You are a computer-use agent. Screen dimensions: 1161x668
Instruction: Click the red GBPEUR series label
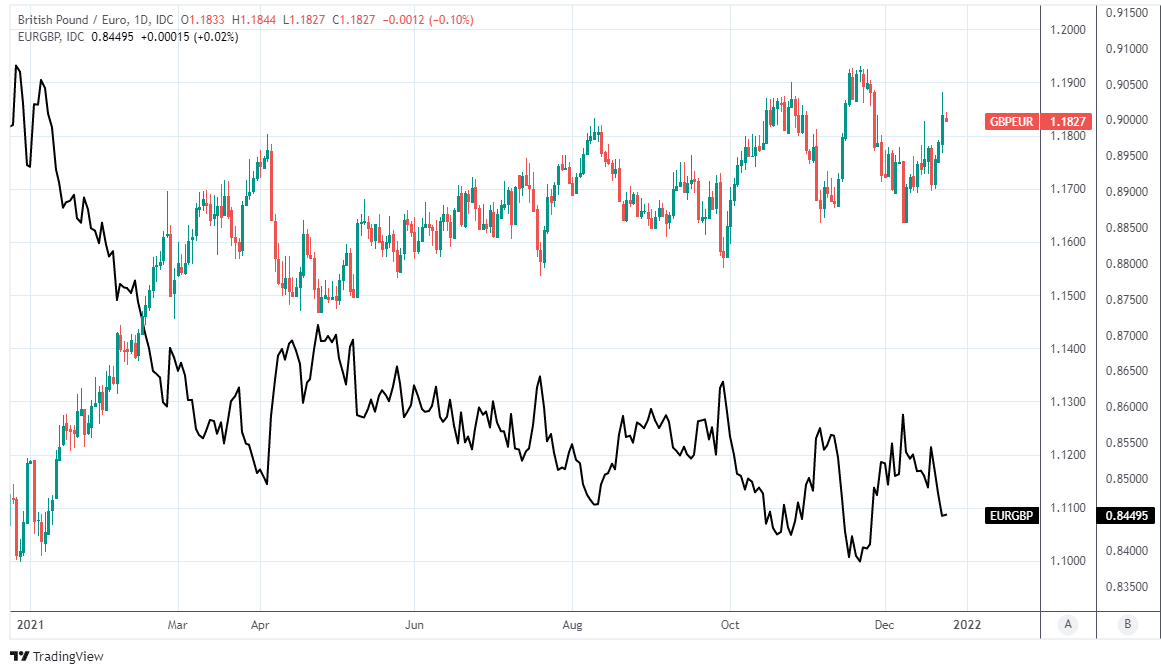point(1011,121)
